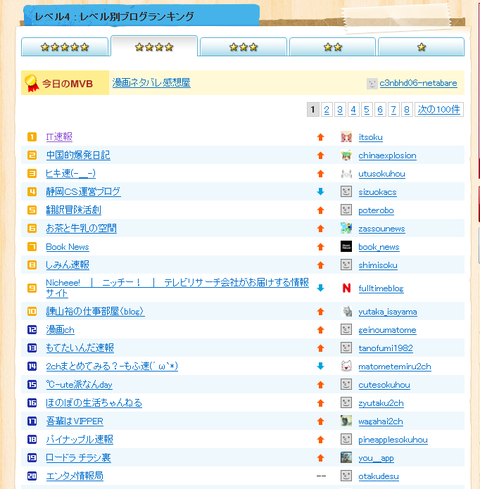Go to page 2 of rankings
480x489 pixels.
(326, 110)
